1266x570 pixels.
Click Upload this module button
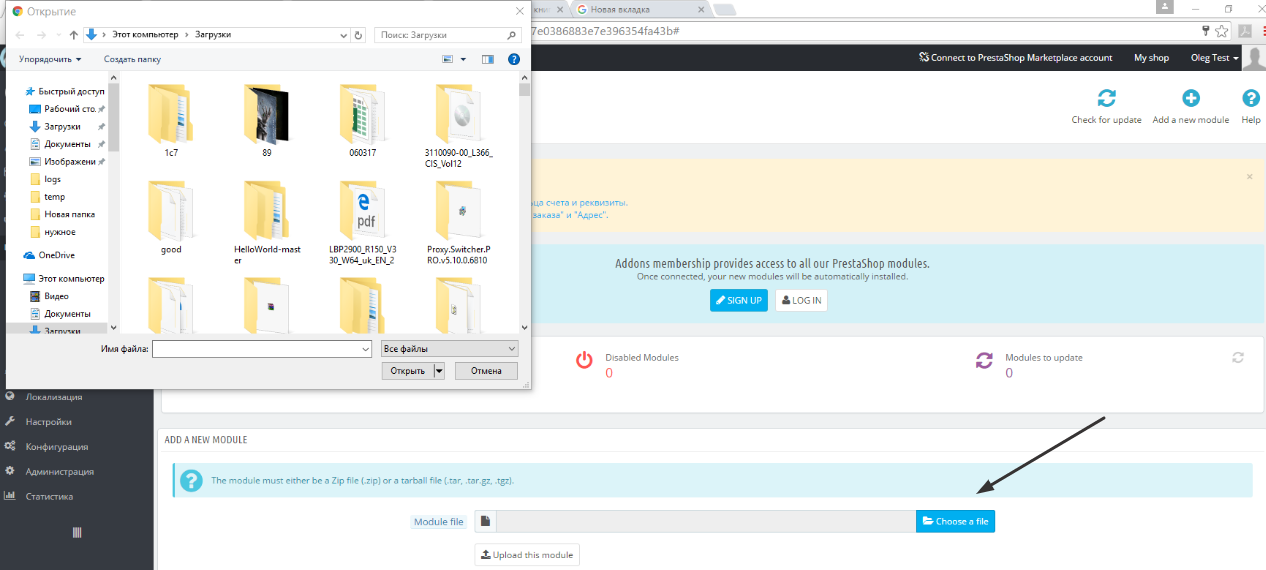(527, 555)
